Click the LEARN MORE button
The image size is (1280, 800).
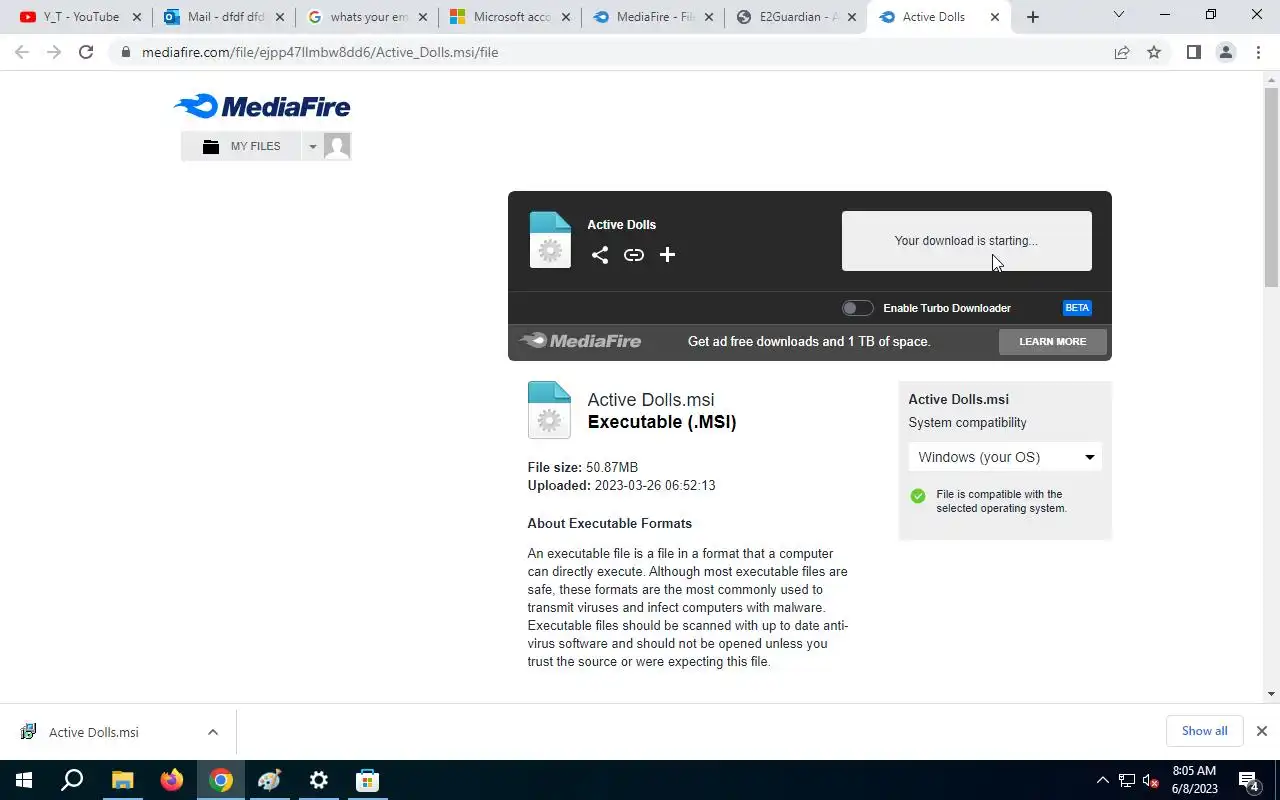click(x=1052, y=341)
